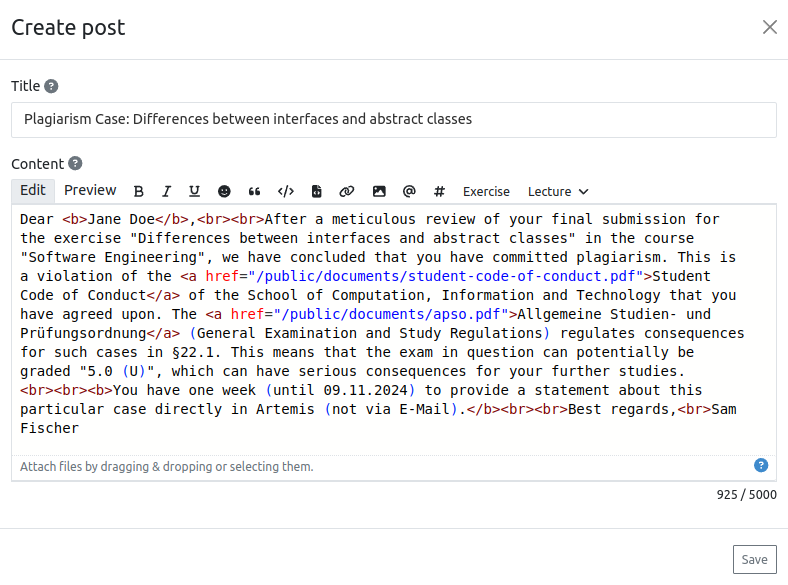The image size is (788, 585).
Task: Show help for the Content field
Action: click(x=75, y=164)
